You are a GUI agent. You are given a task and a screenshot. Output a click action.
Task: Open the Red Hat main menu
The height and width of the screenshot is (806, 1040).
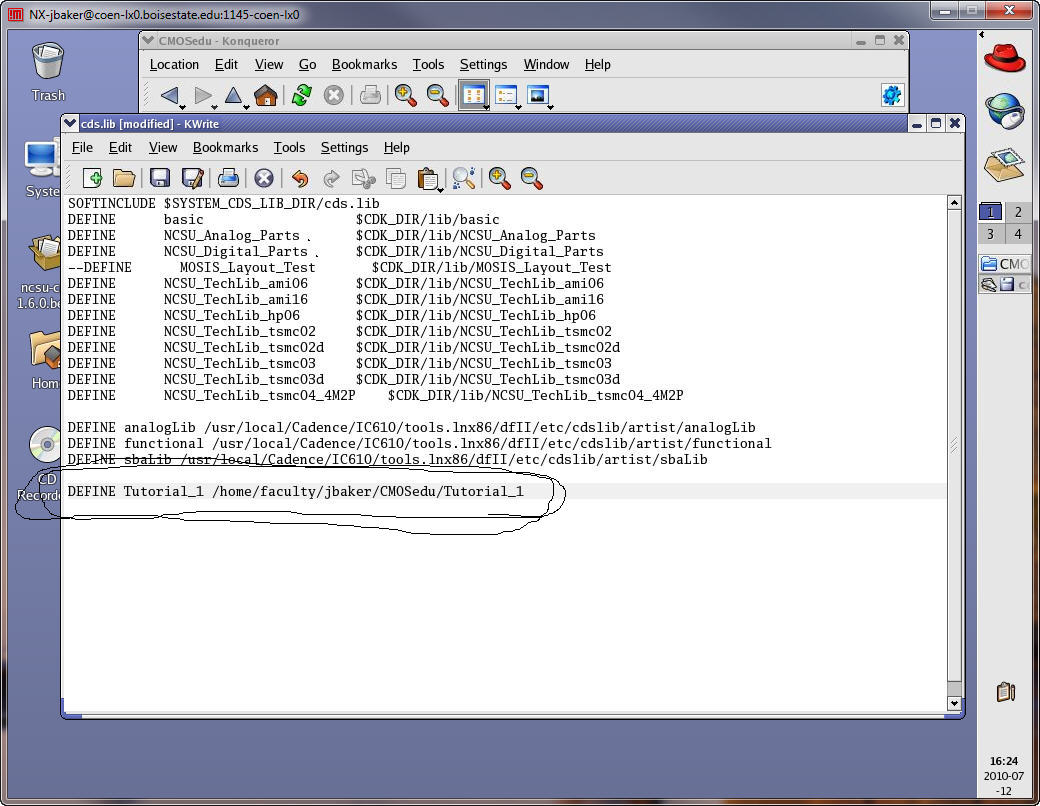tap(1004, 58)
